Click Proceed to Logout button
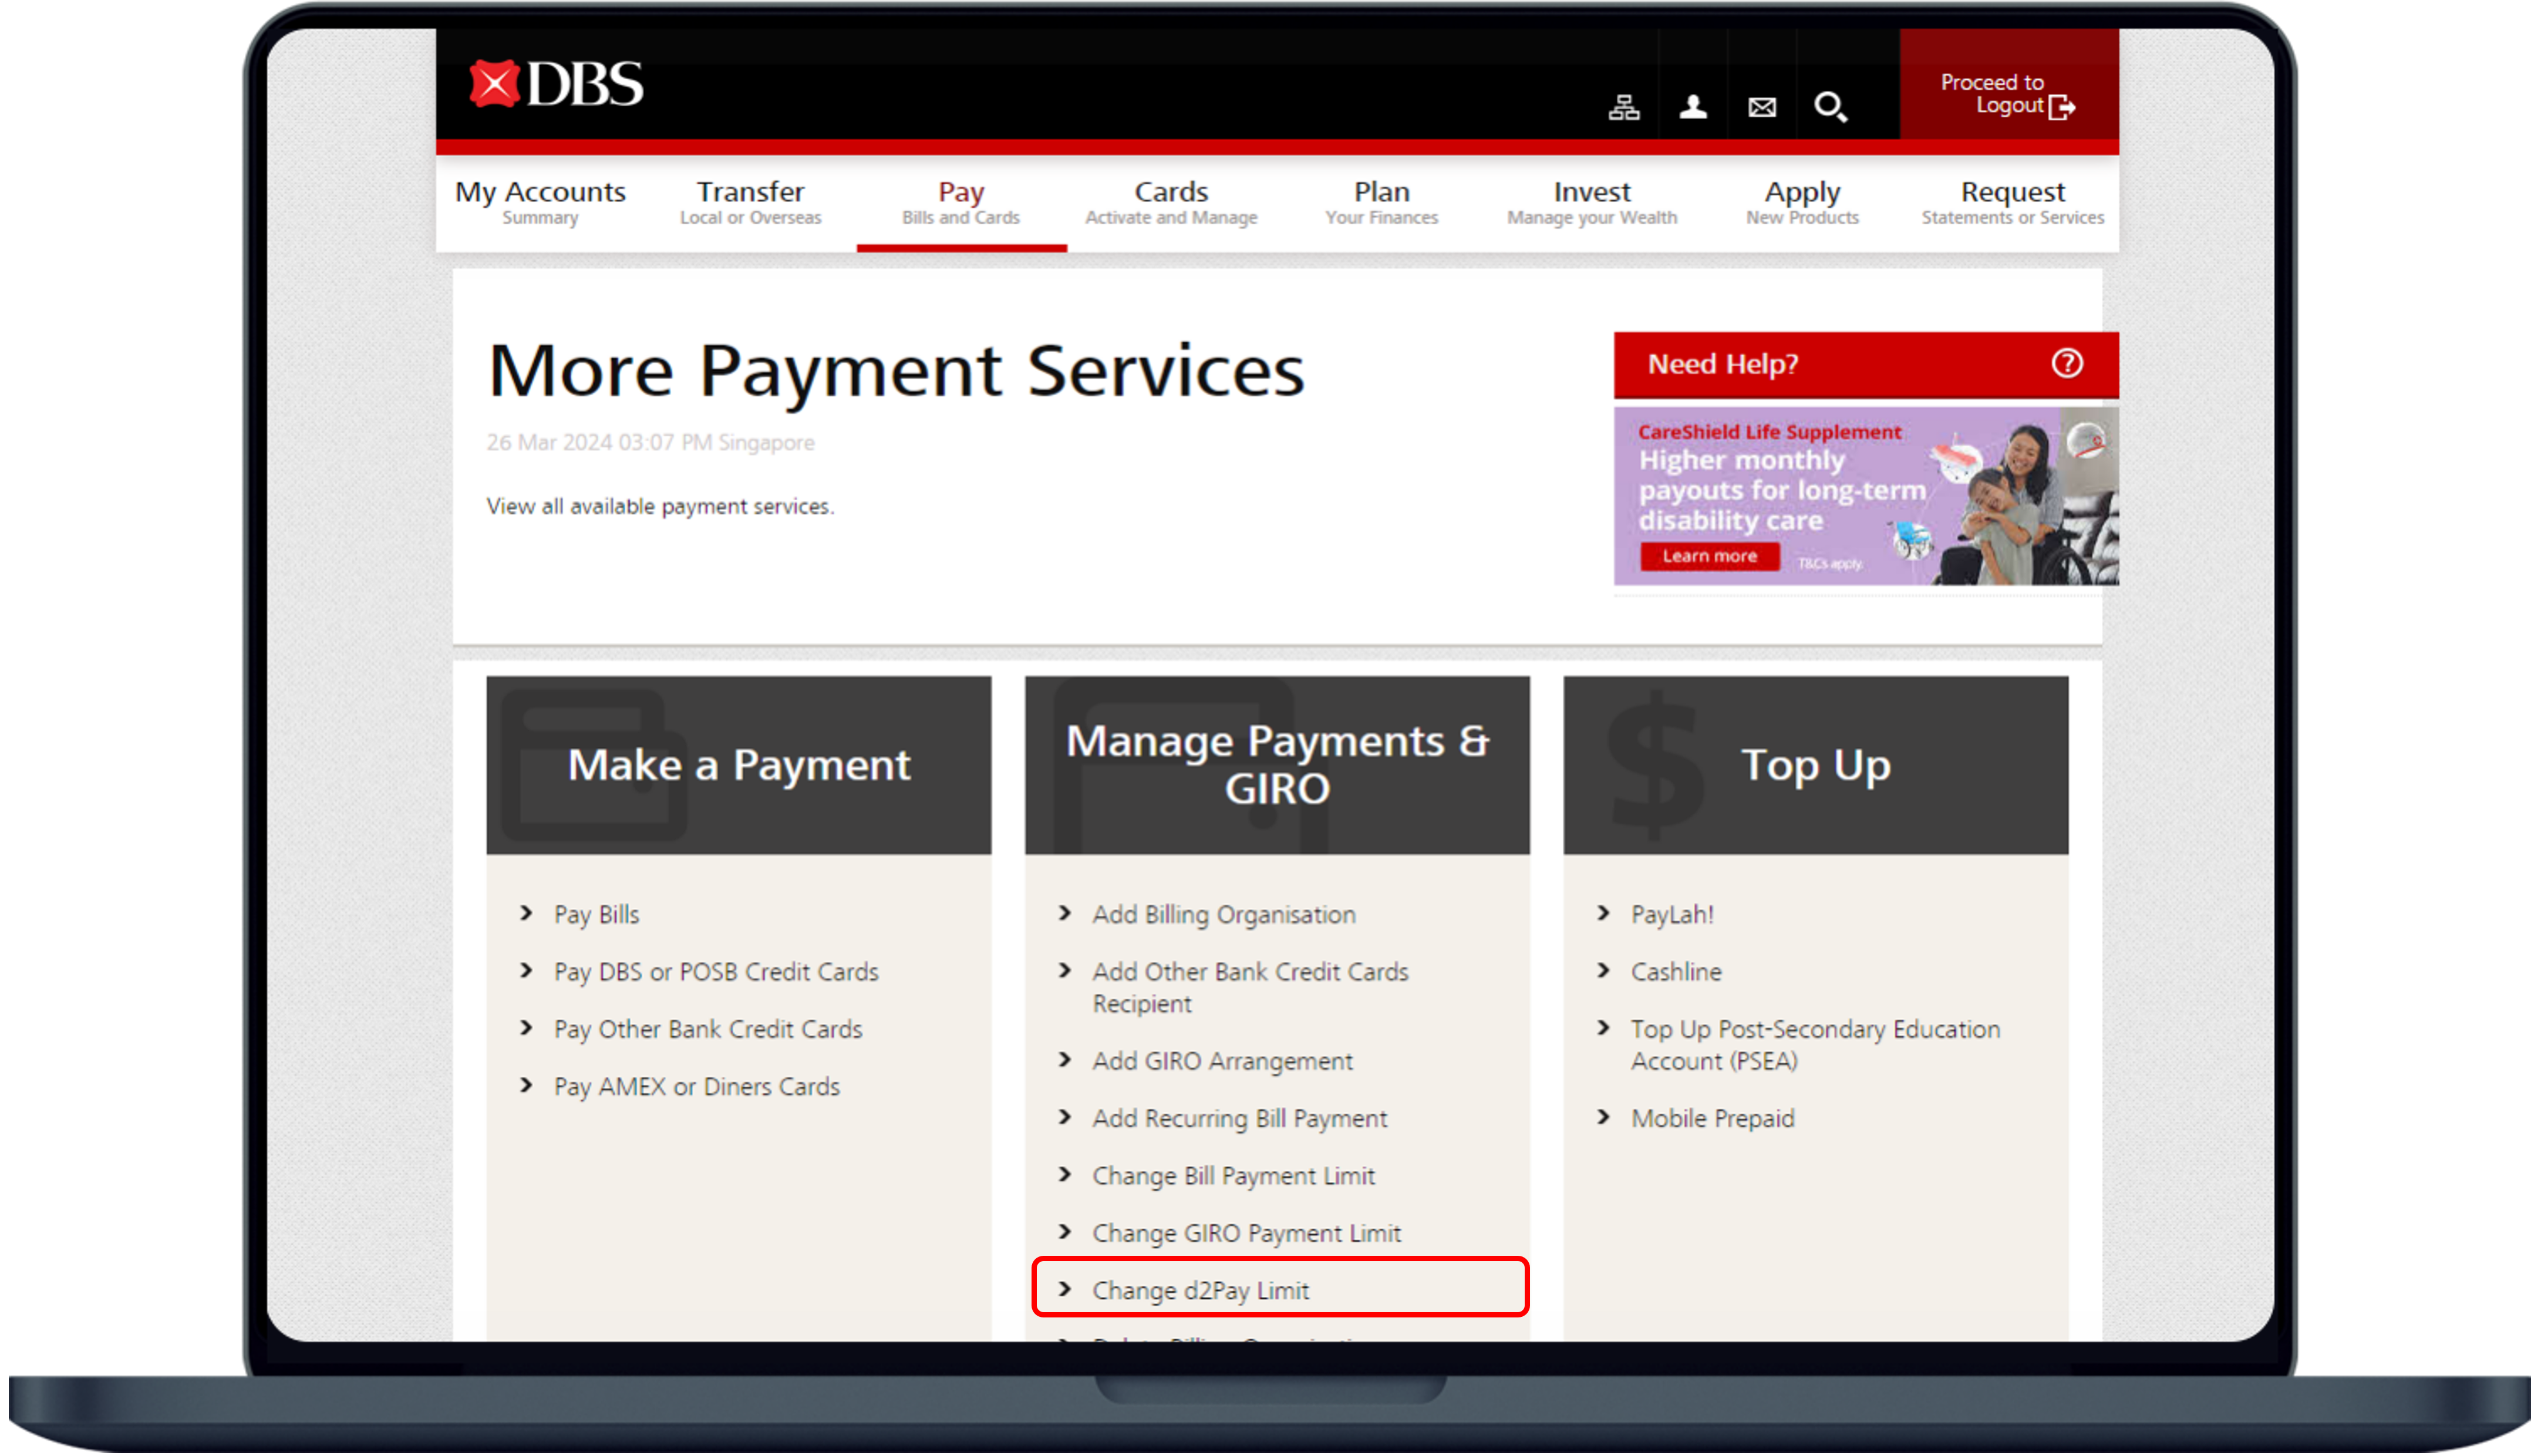Image resolution: width=2531 pixels, height=1456 pixels. (x=2008, y=84)
